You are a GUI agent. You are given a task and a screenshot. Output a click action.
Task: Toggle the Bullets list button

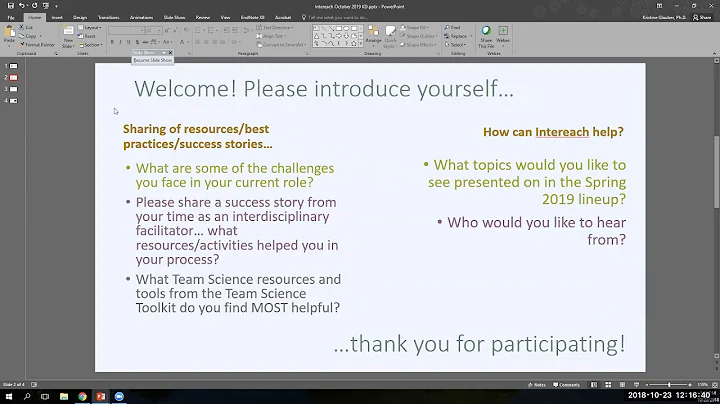(199, 30)
